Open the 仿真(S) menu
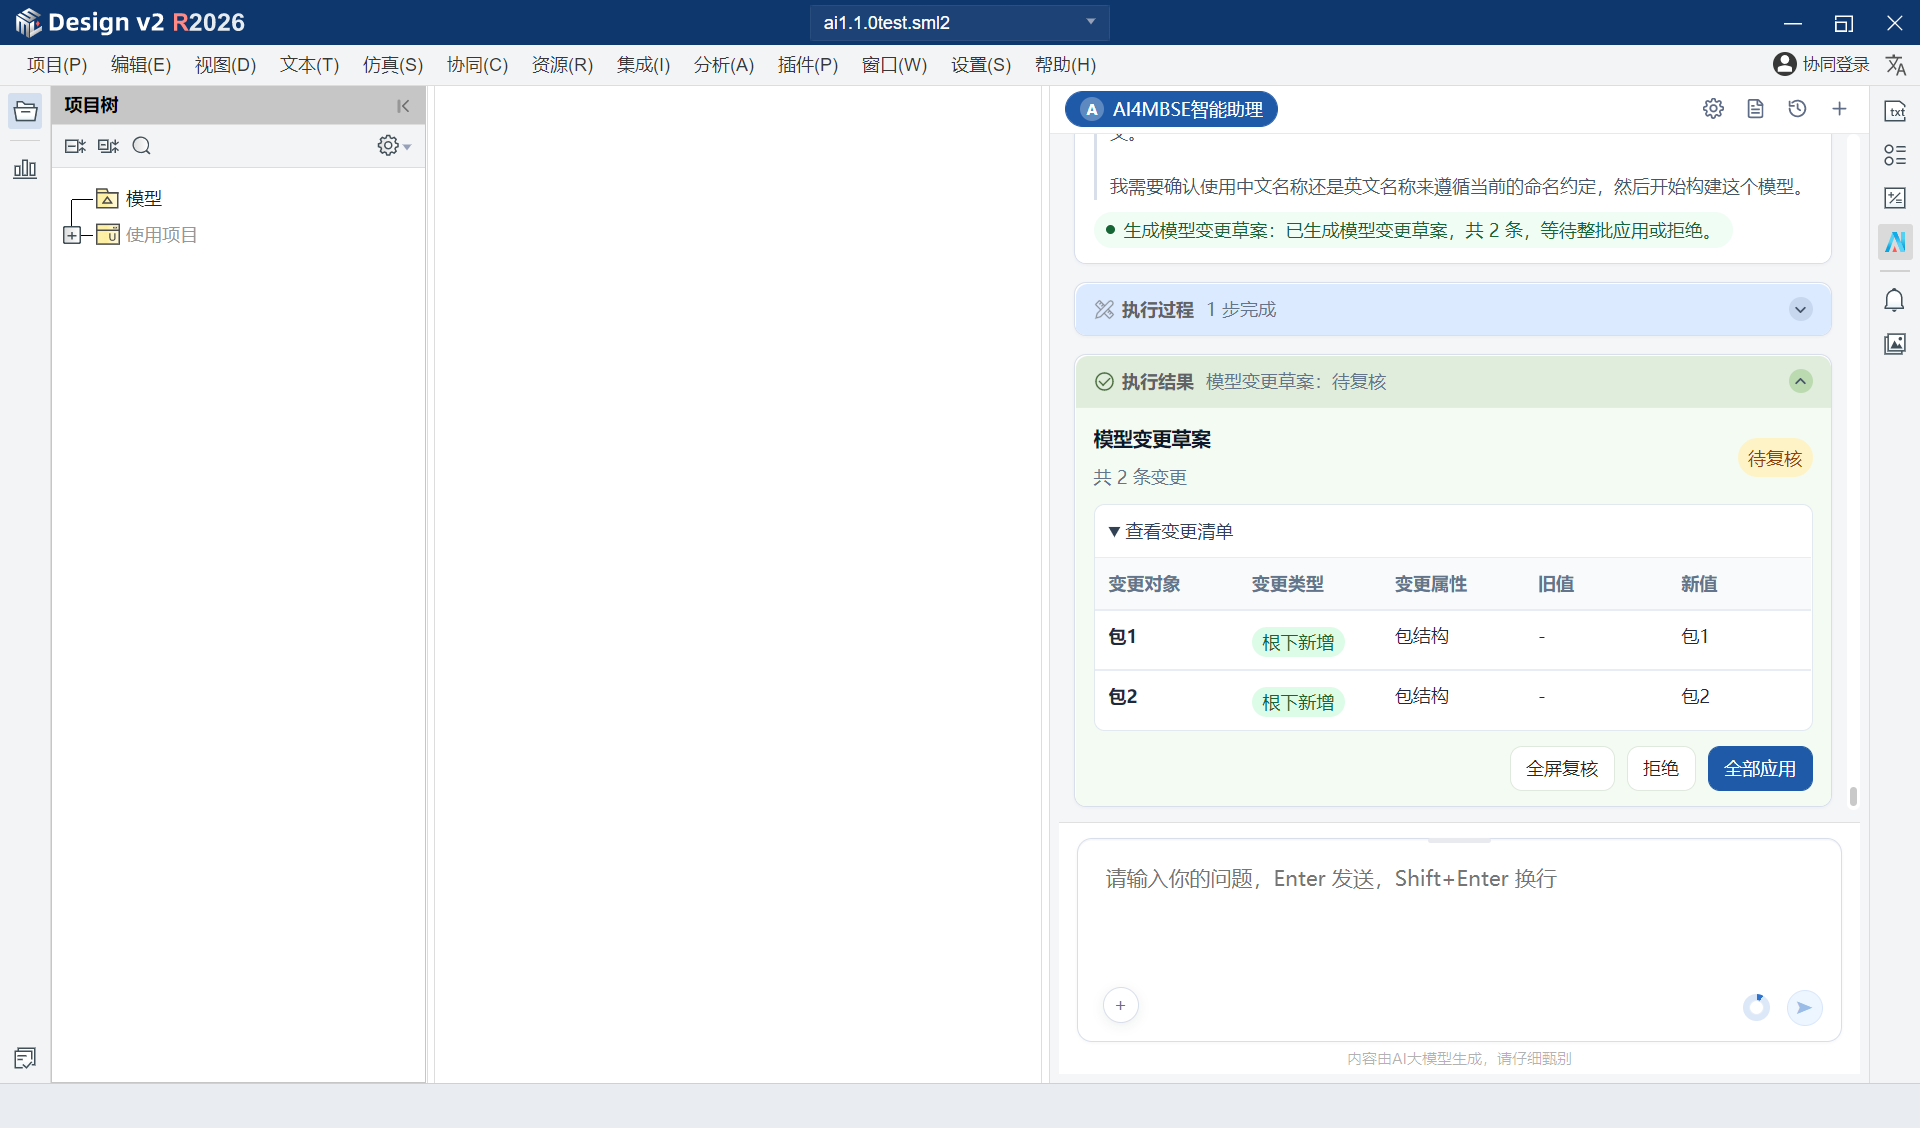The image size is (1920, 1128). click(x=393, y=65)
